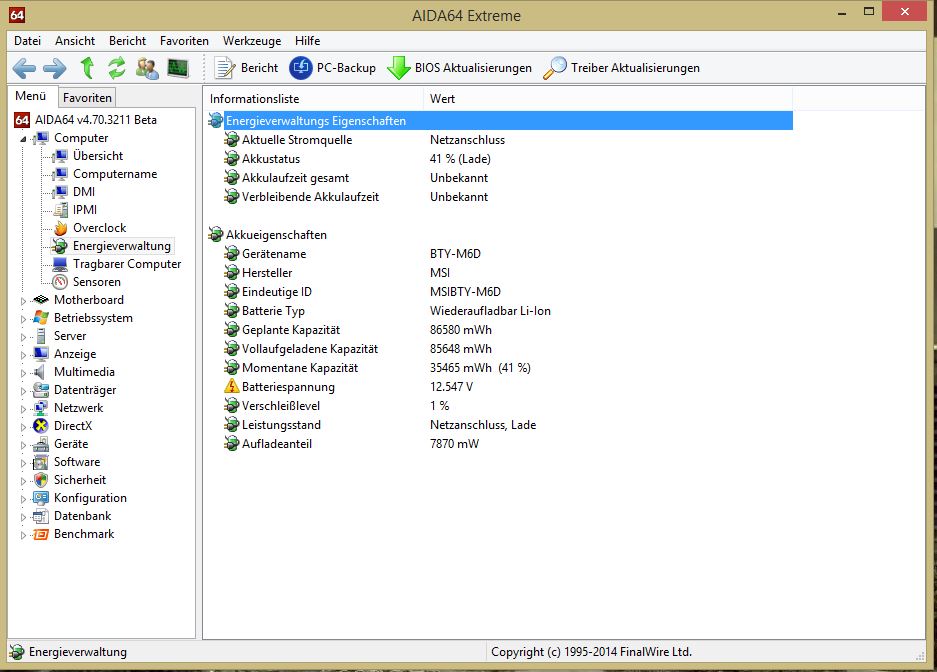This screenshot has height=672, width=937.
Task: Select Übersicht in the tree
Action: (98, 156)
